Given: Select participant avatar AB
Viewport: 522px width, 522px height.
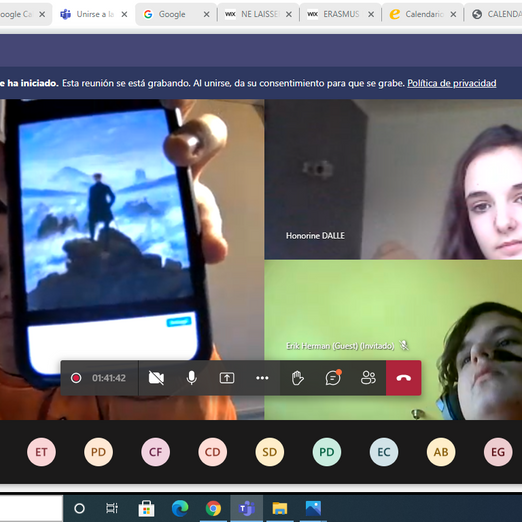Looking at the screenshot, I should coord(441,452).
